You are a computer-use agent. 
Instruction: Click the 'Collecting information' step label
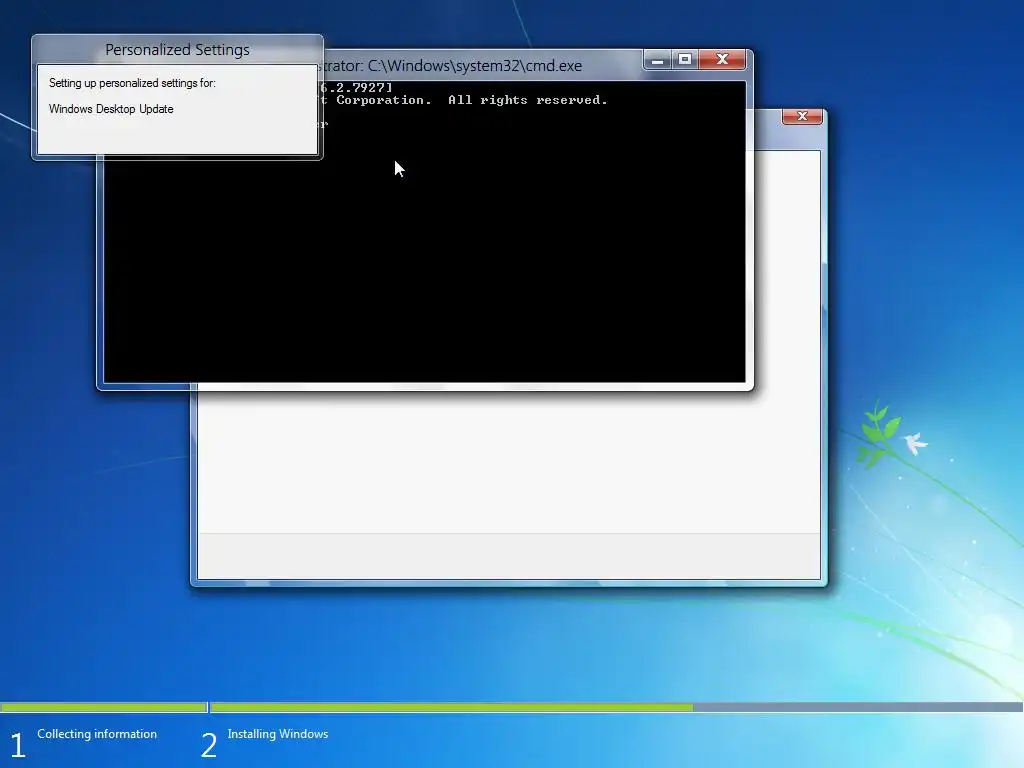point(97,734)
